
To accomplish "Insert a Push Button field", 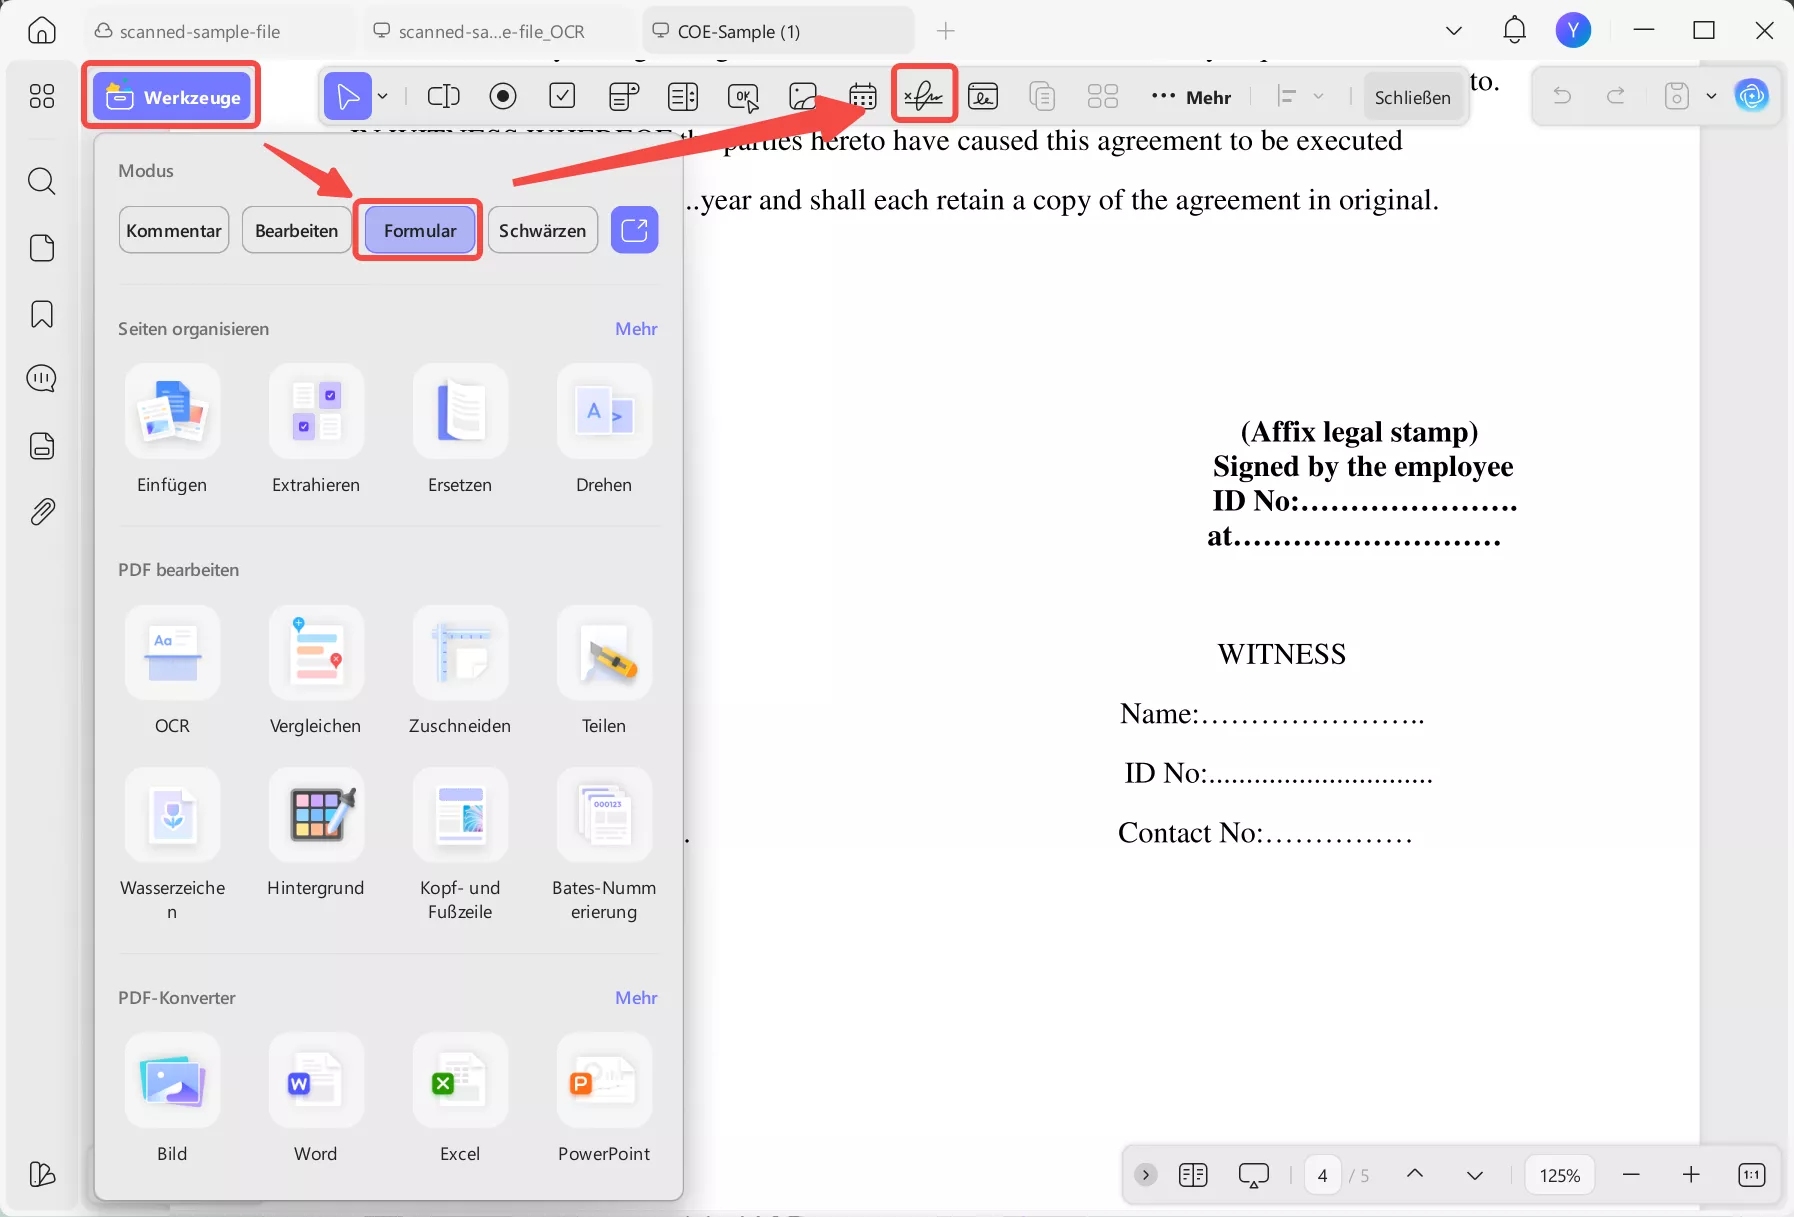I will click(742, 96).
